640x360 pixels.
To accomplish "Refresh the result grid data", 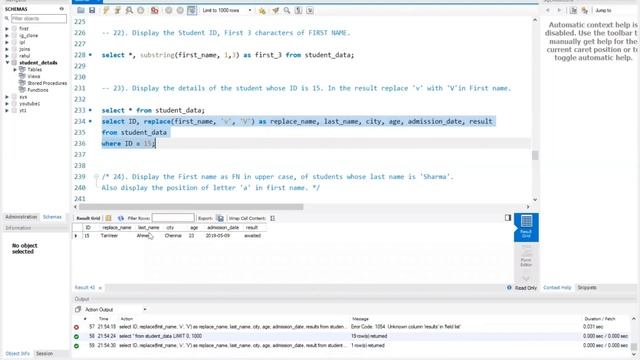I will 121,218.
